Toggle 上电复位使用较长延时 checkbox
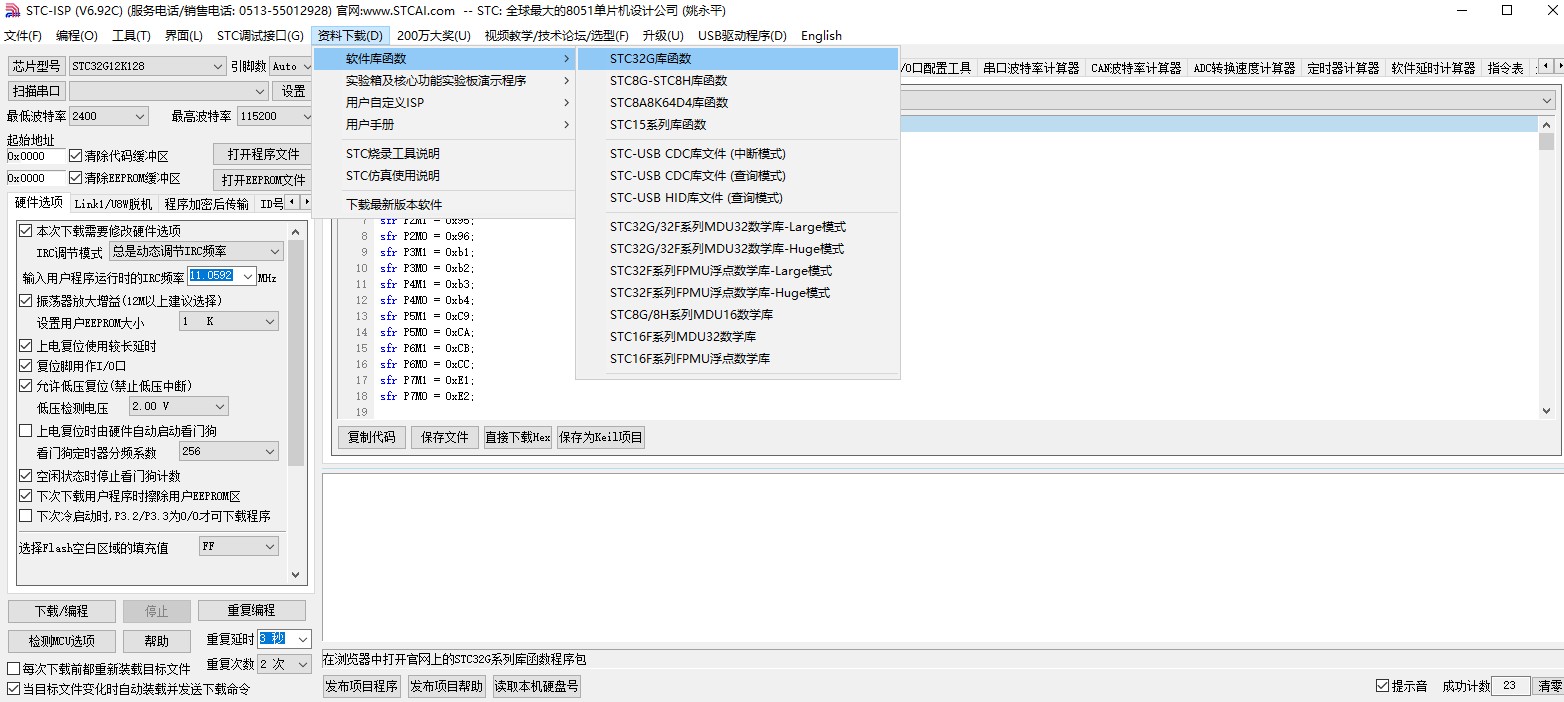Screen dimensions: 1564x702 [x=26, y=346]
